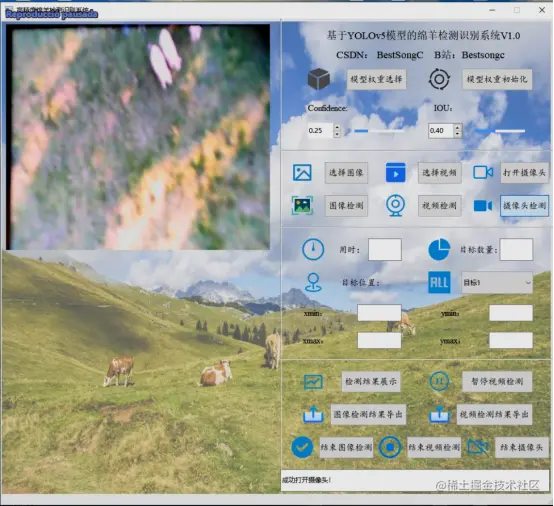Decrease Confidence with spinbox down arrow
Image resolution: width=554 pixels, height=506 pixels.
pos(337,134)
